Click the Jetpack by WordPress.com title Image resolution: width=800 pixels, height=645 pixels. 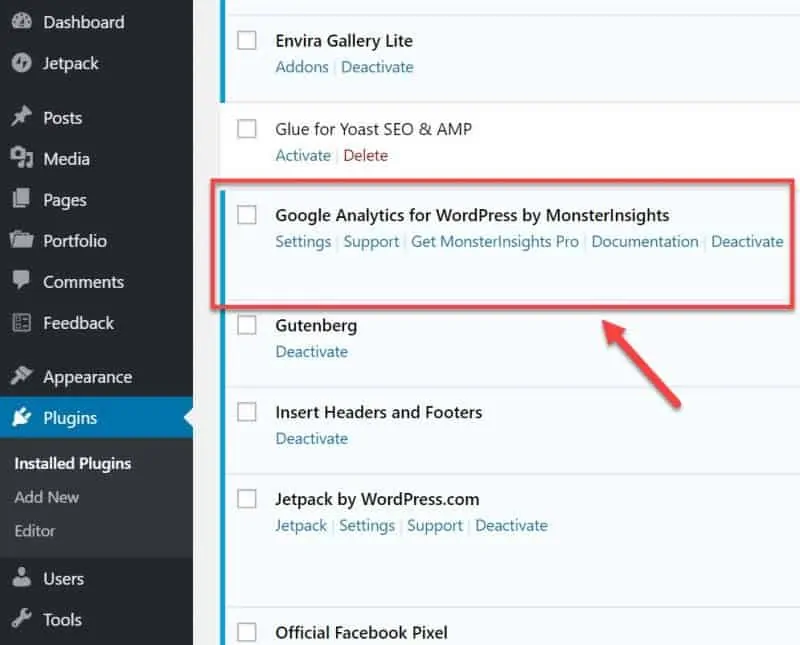point(377,499)
